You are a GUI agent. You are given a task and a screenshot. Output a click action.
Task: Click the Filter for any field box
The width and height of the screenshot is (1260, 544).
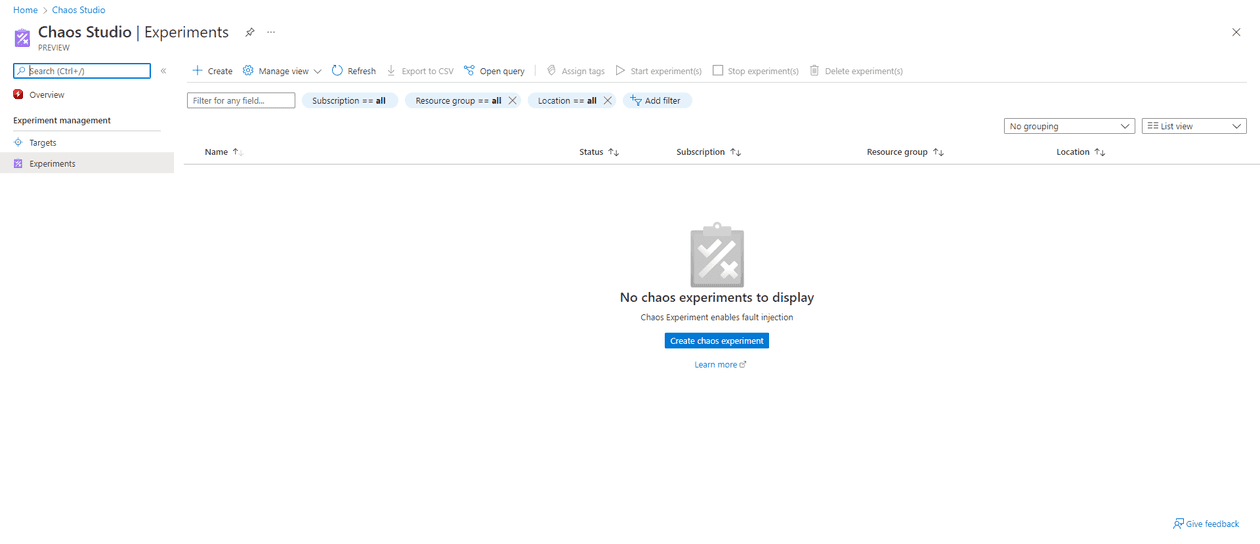click(241, 101)
